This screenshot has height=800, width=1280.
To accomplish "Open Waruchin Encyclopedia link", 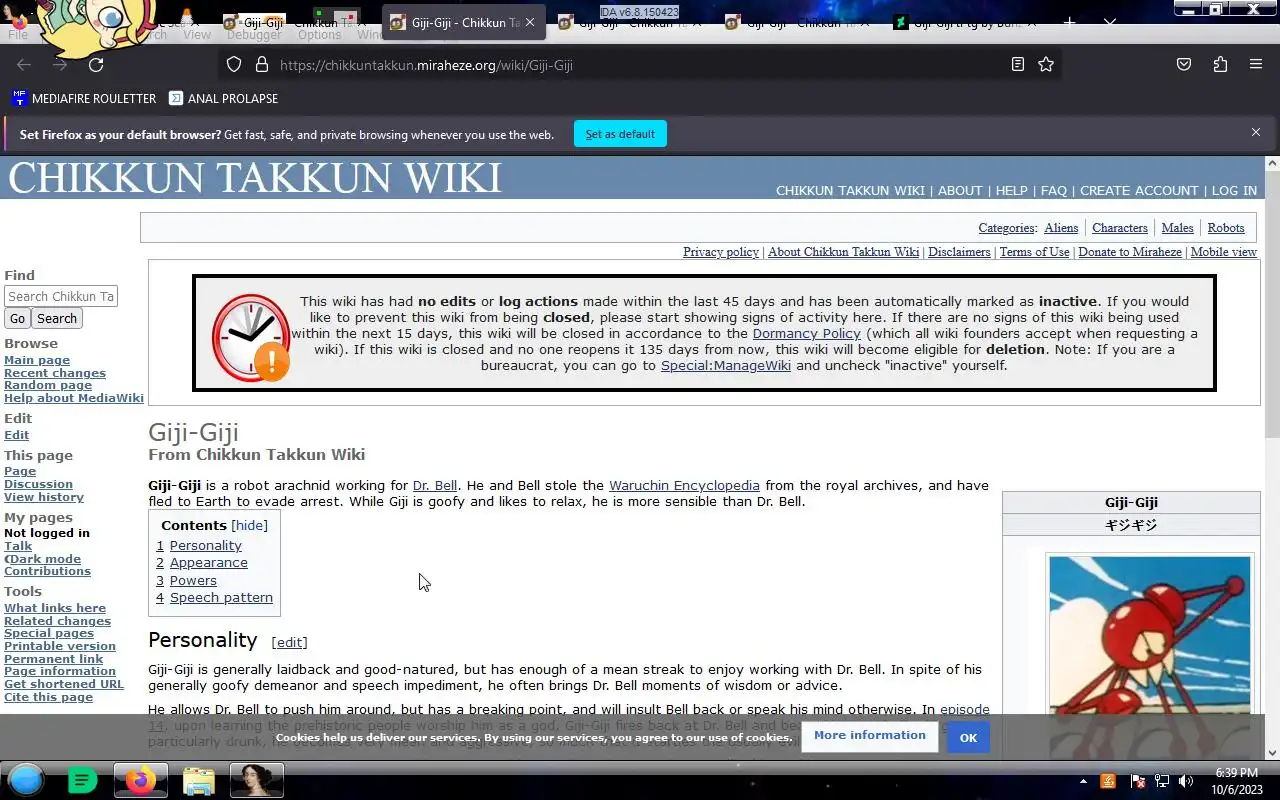I will pos(684,485).
